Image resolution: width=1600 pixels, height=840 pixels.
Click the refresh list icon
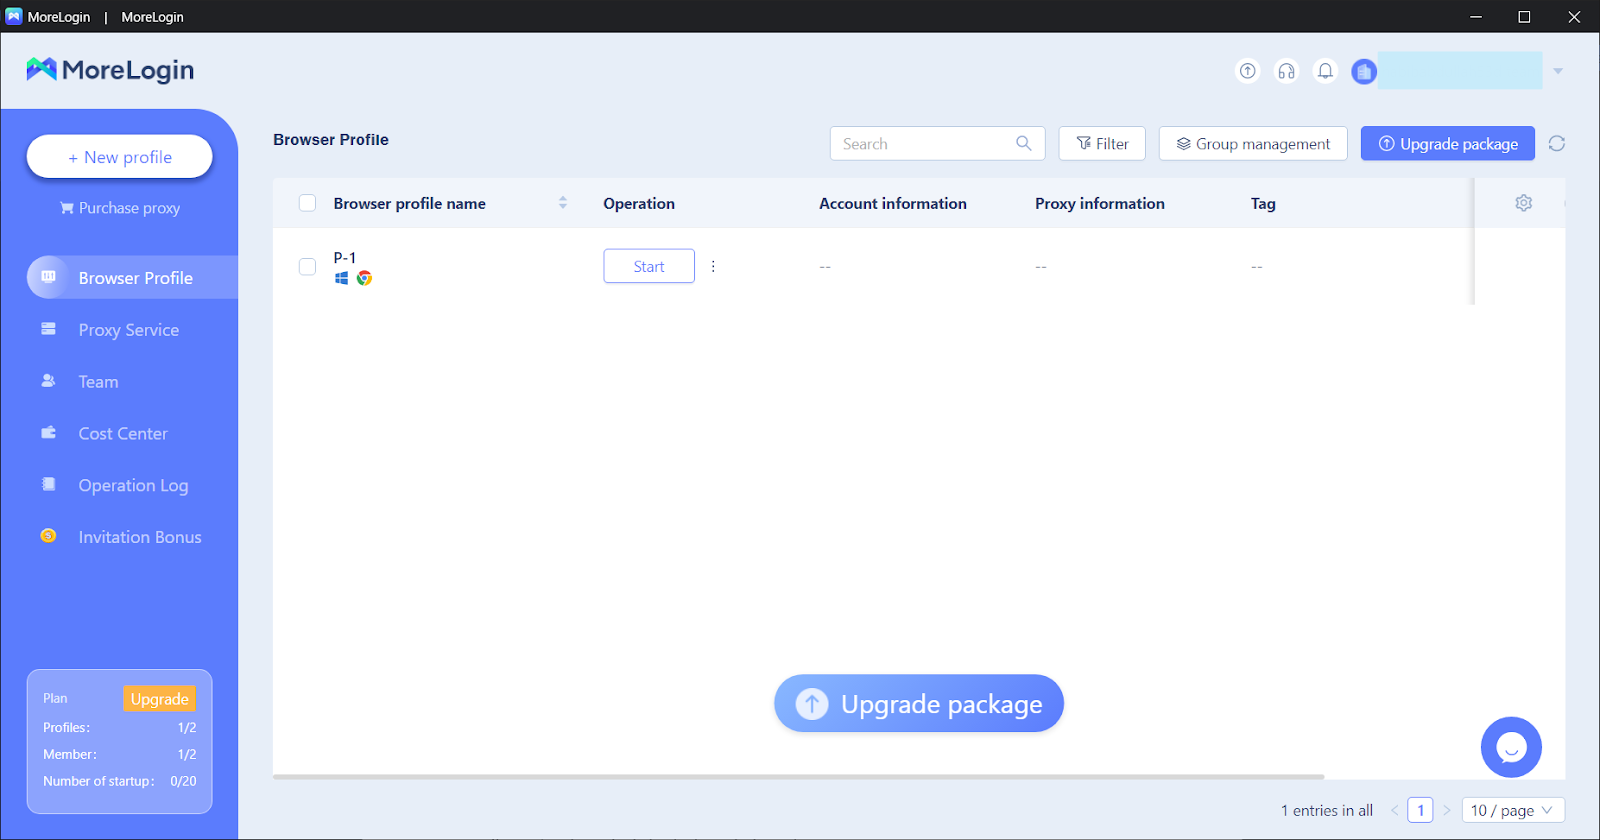coord(1556,143)
